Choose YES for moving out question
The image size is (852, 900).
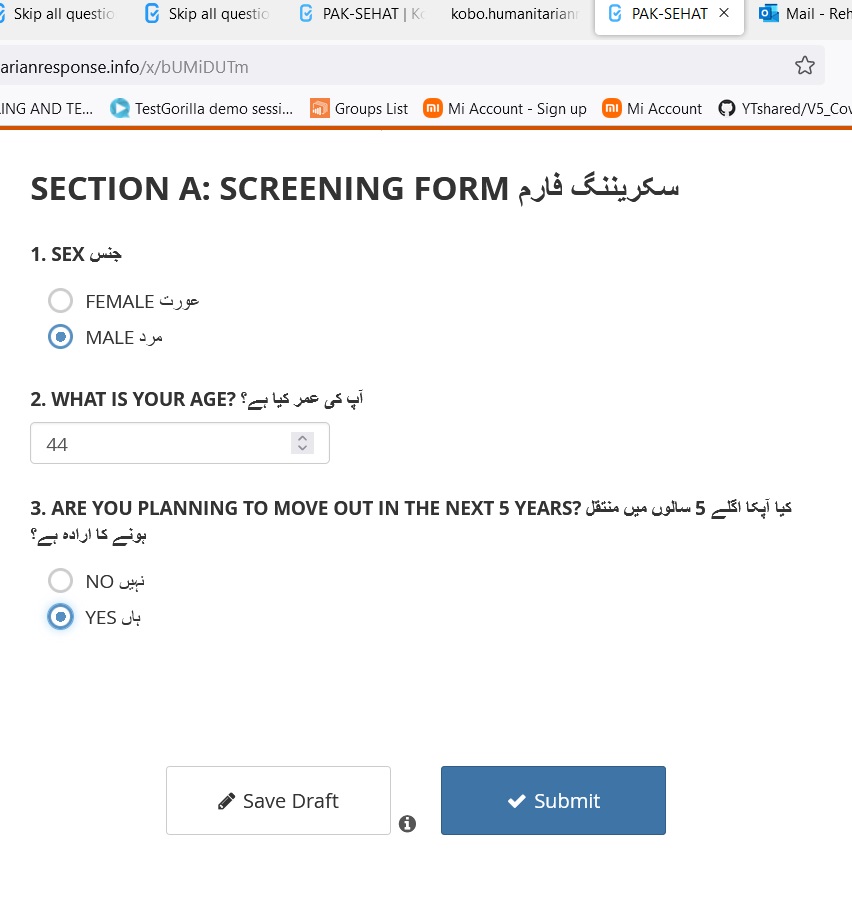[61, 617]
